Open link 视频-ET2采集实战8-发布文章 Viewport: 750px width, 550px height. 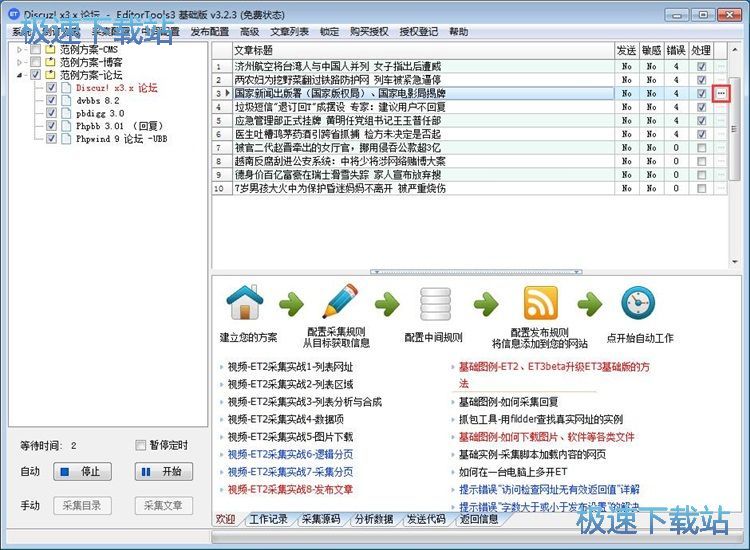(x=290, y=489)
